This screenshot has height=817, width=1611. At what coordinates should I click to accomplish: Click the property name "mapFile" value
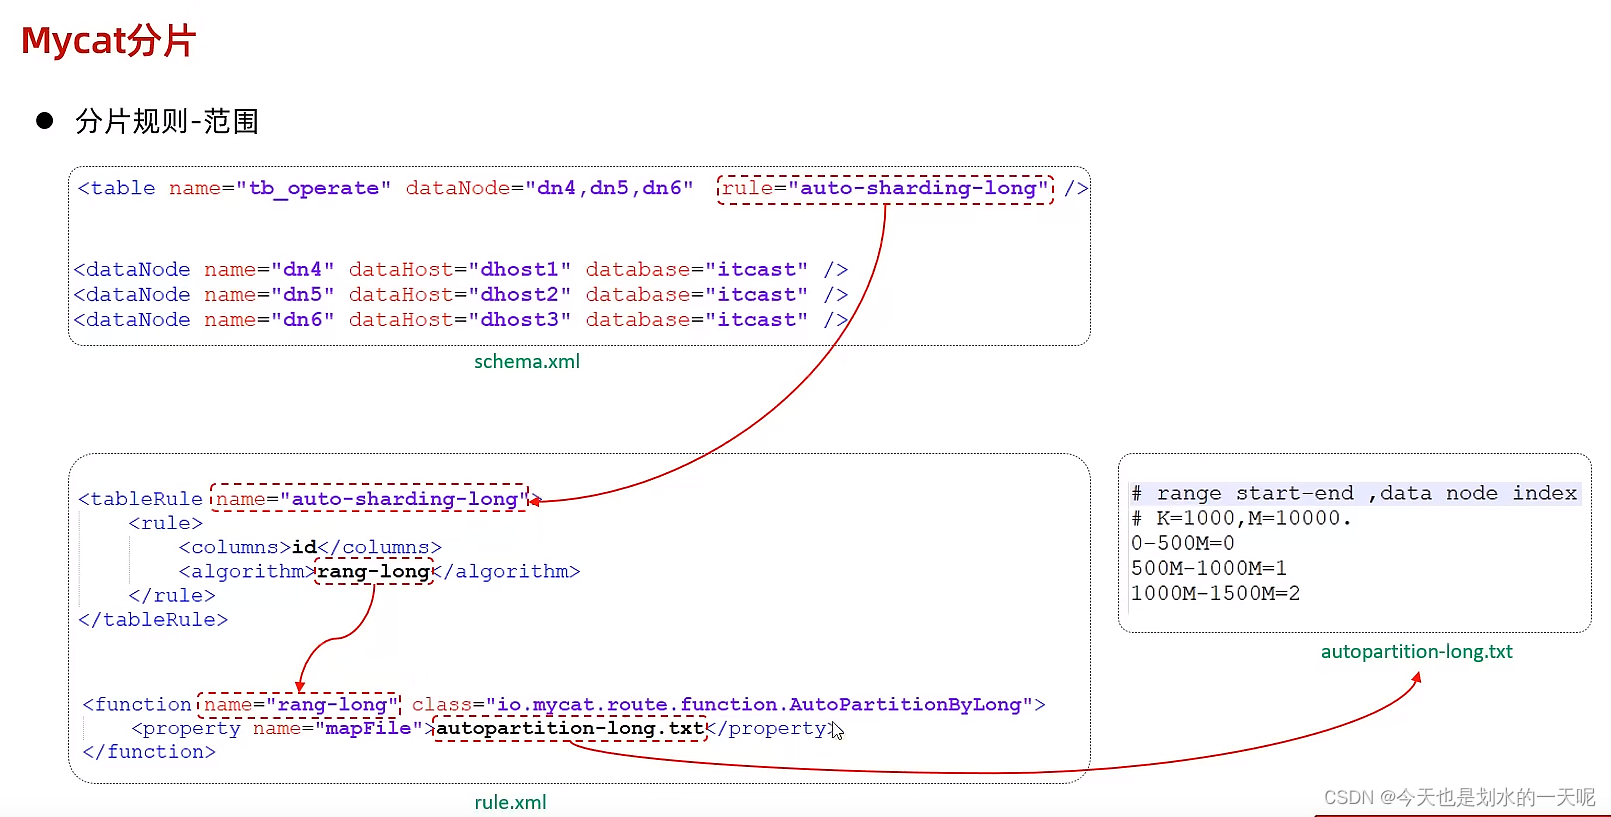click(368, 728)
